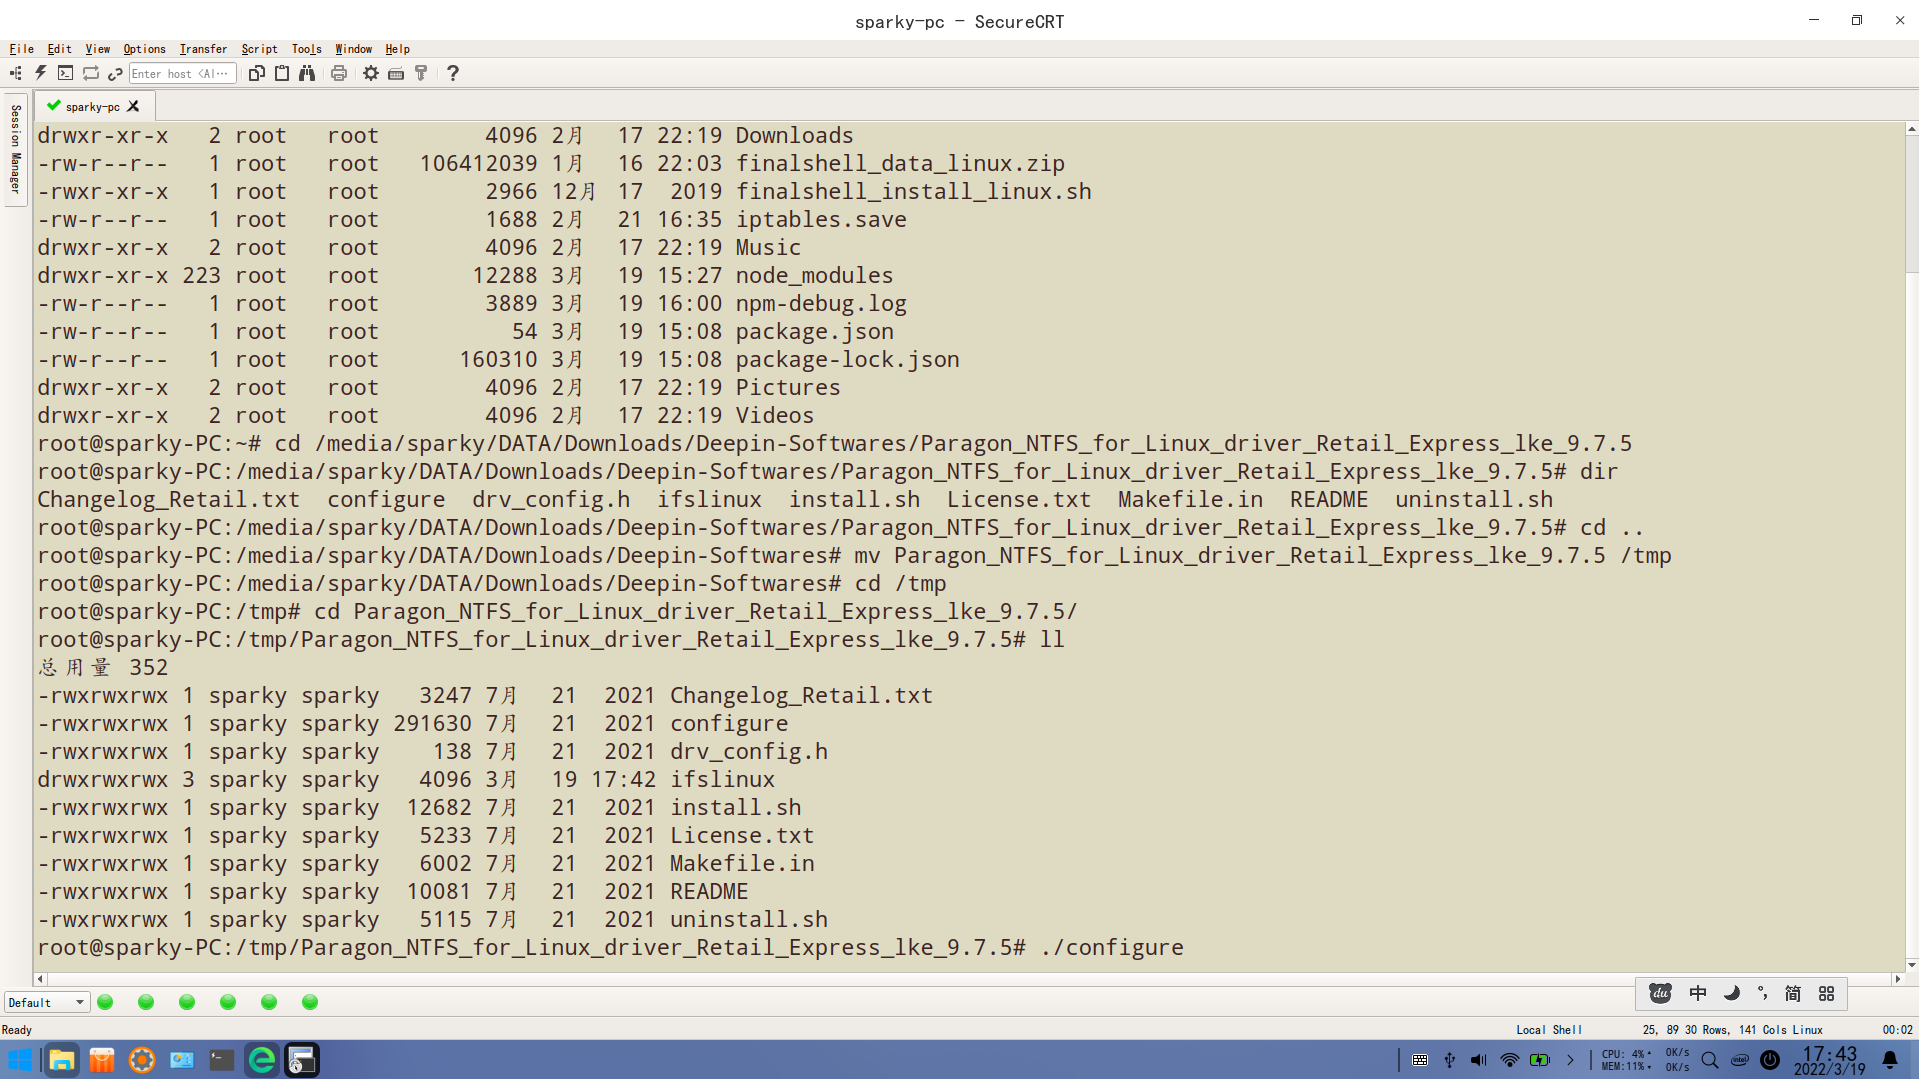Open the Windows start menu
Screen dimensions: 1919x1079
point(20,1060)
